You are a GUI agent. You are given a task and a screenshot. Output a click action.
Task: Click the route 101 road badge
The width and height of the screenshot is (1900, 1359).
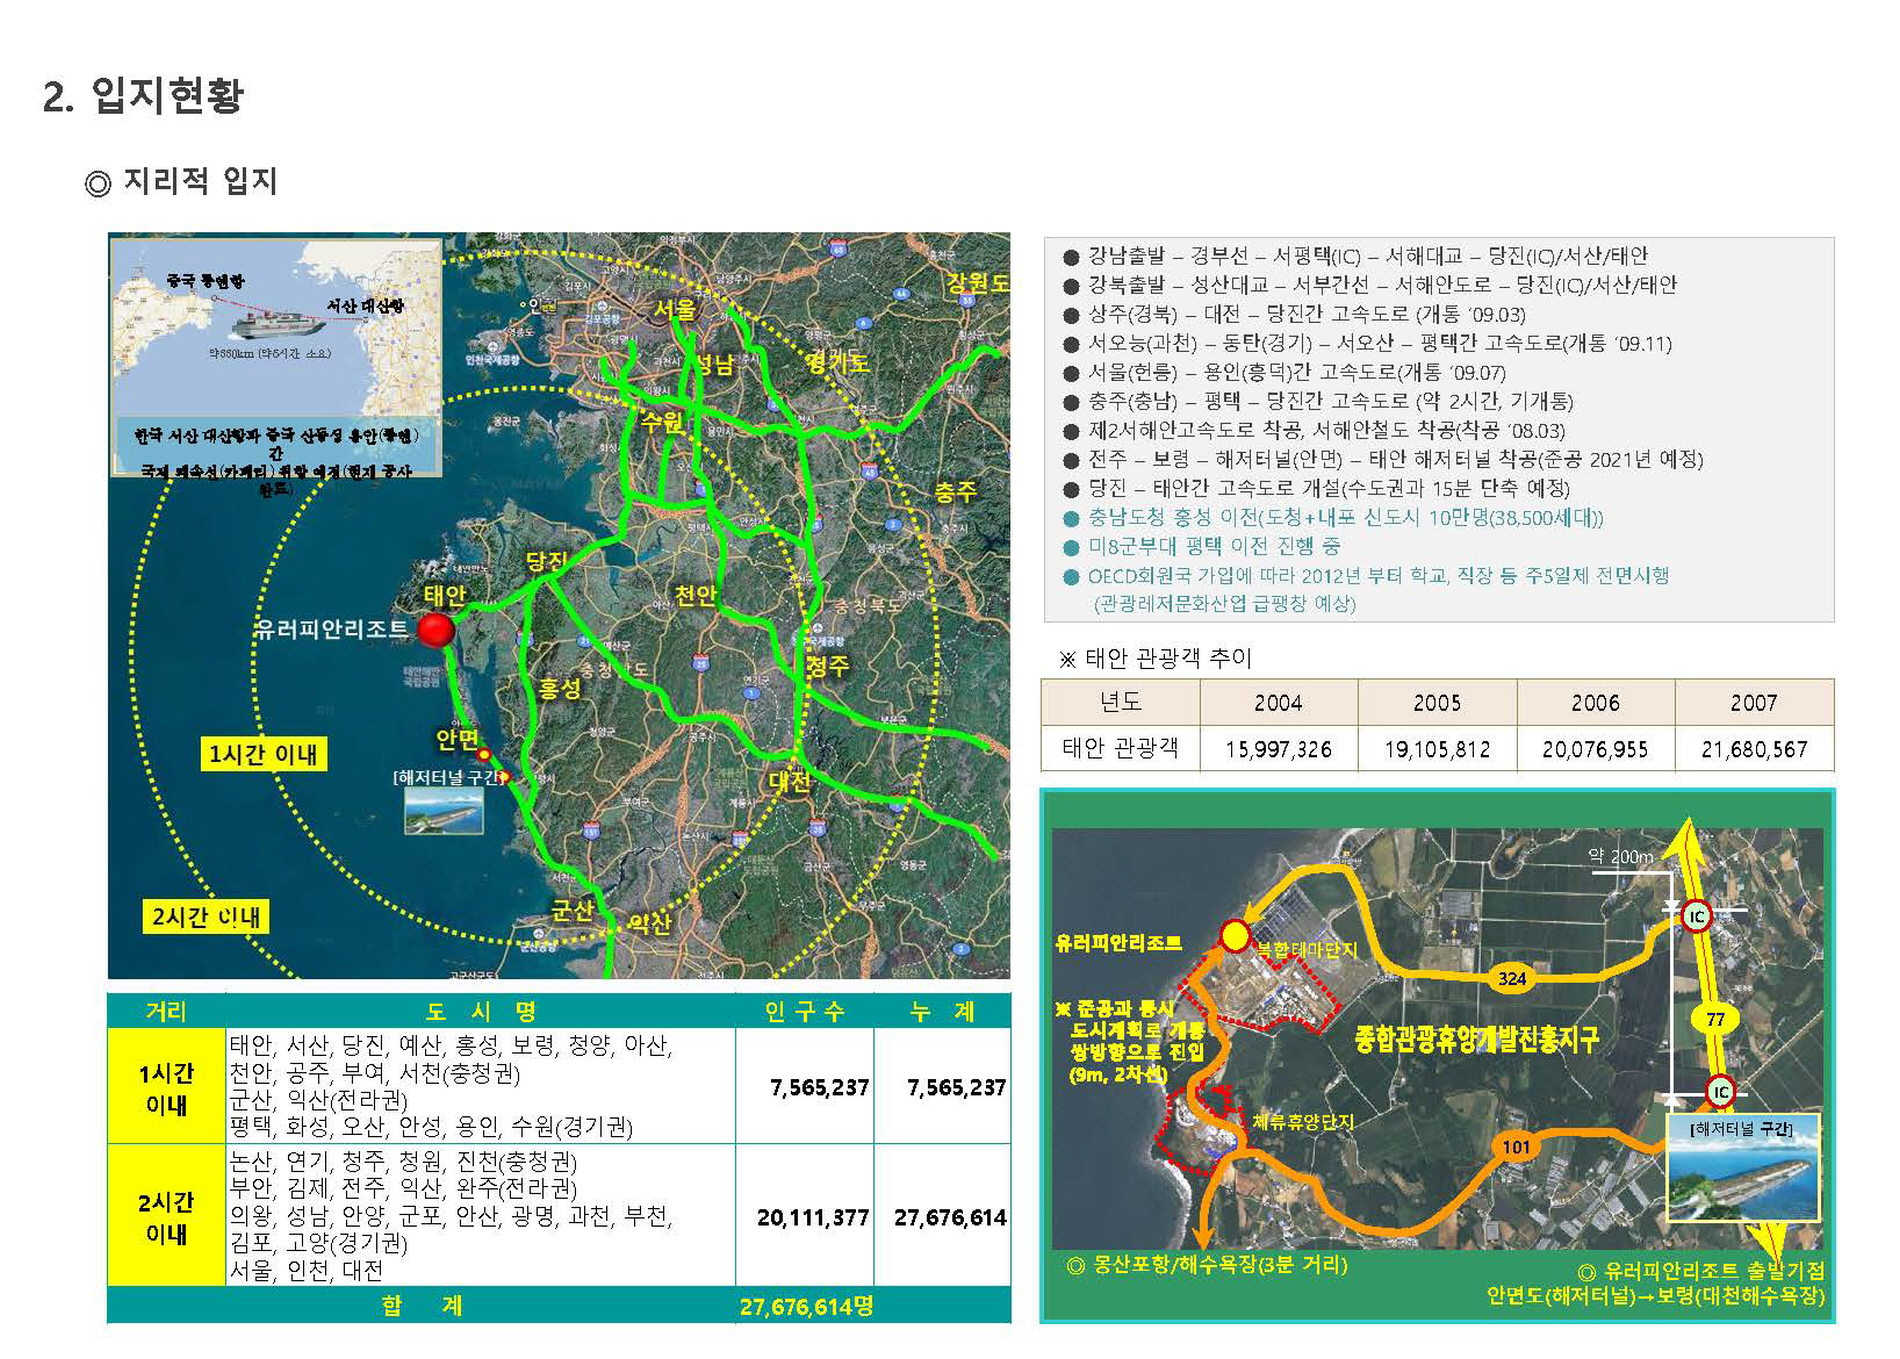(1516, 1146)
